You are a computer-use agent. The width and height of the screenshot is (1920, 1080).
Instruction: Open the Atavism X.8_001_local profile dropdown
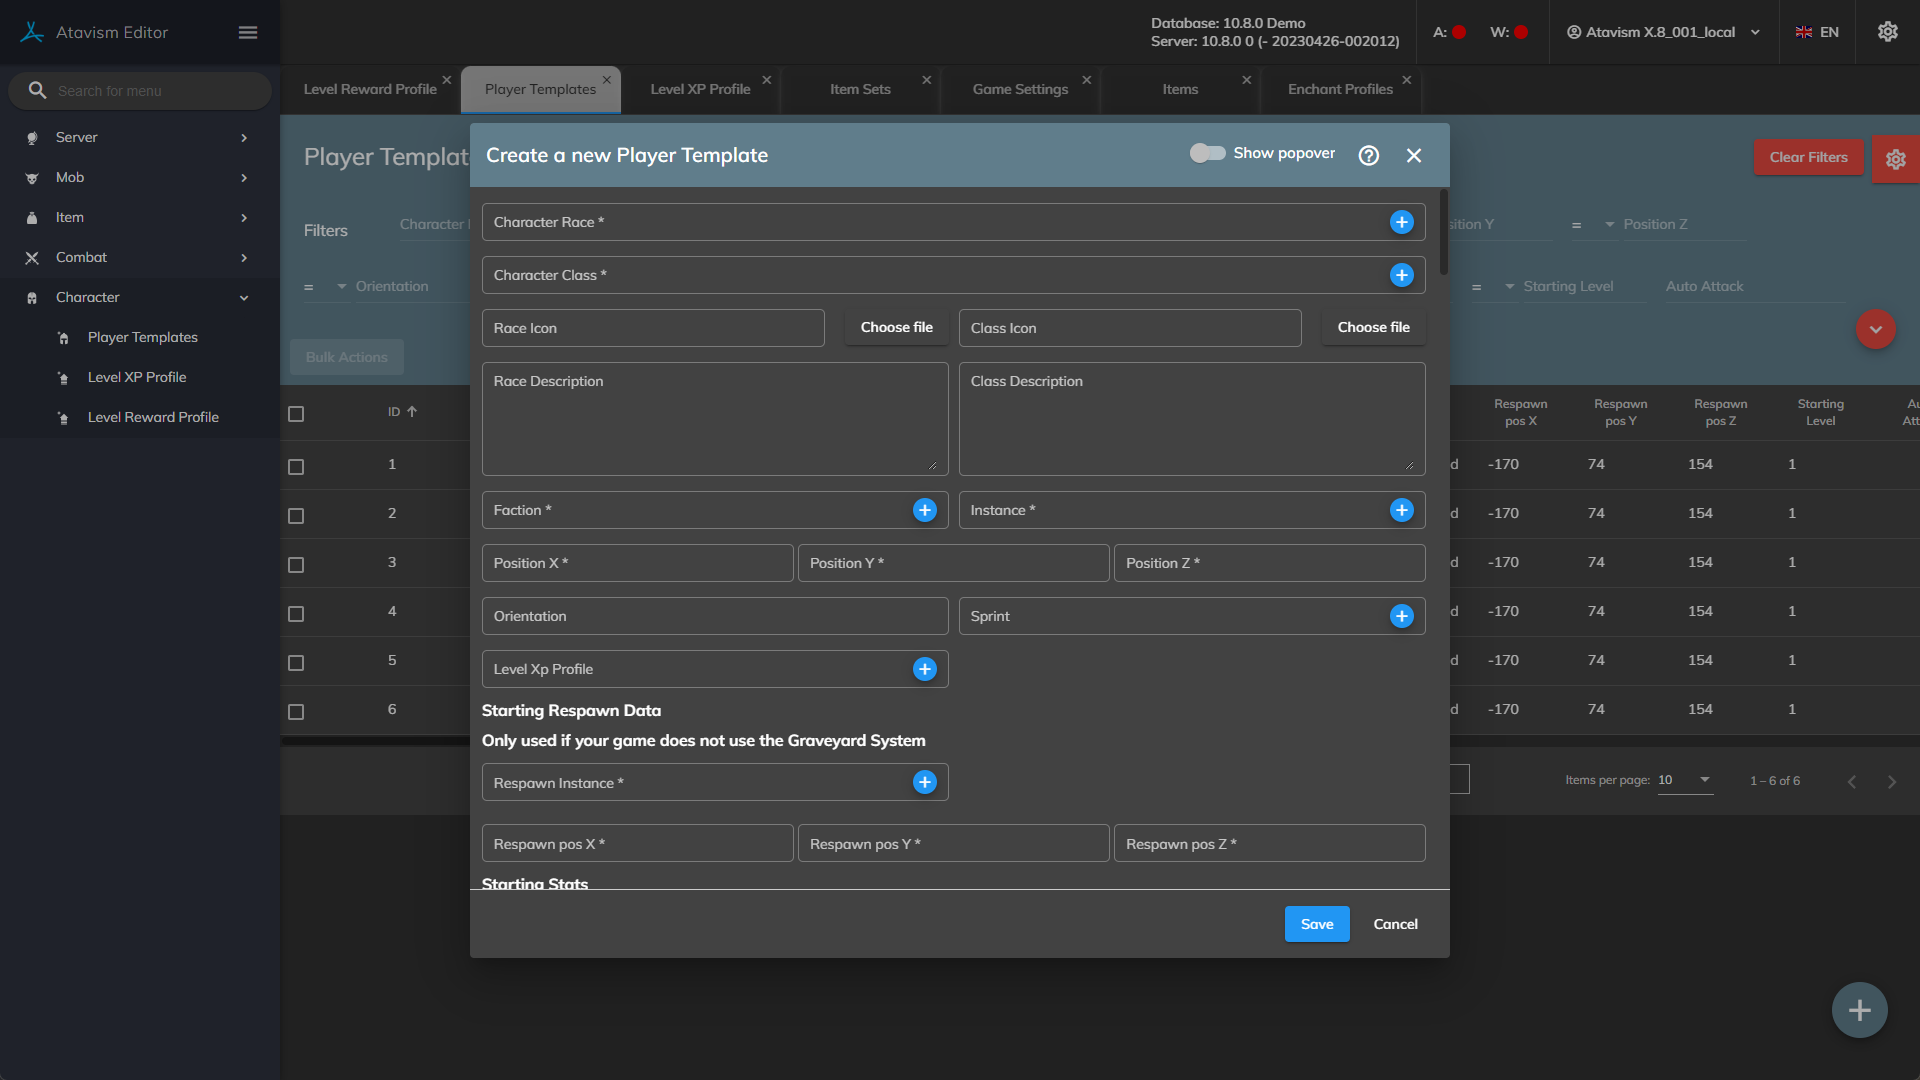point(1662,32)
